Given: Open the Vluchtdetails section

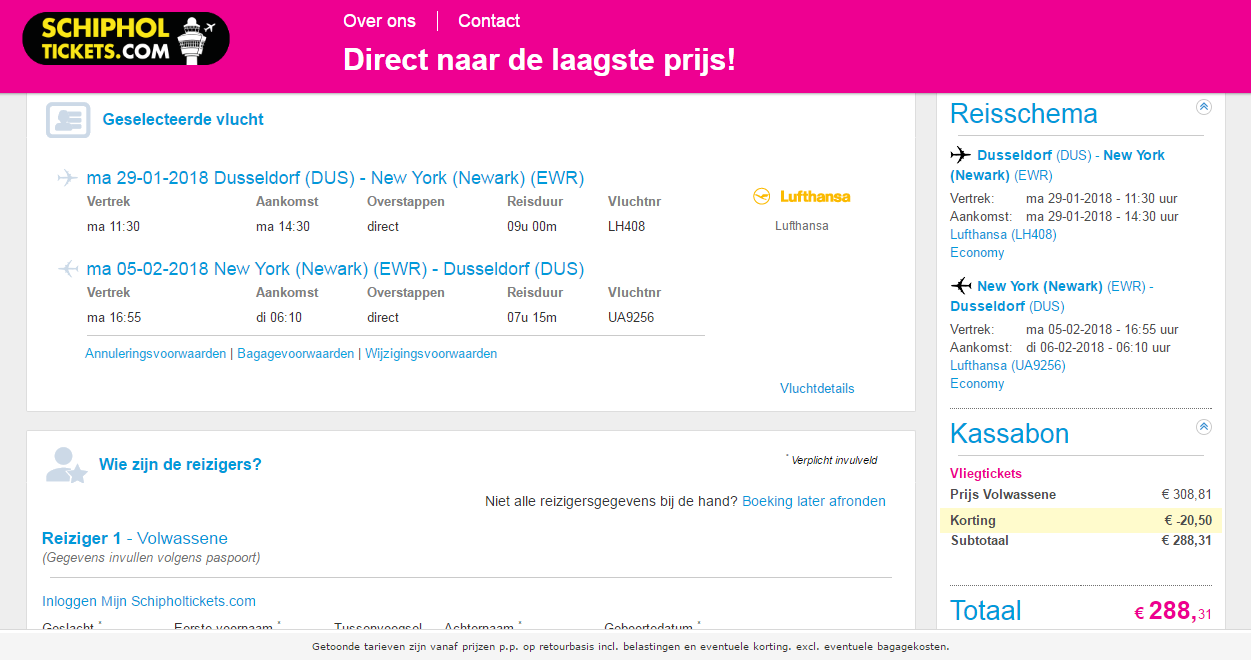Looking at the screenshot, I should (x=817, y=388).
